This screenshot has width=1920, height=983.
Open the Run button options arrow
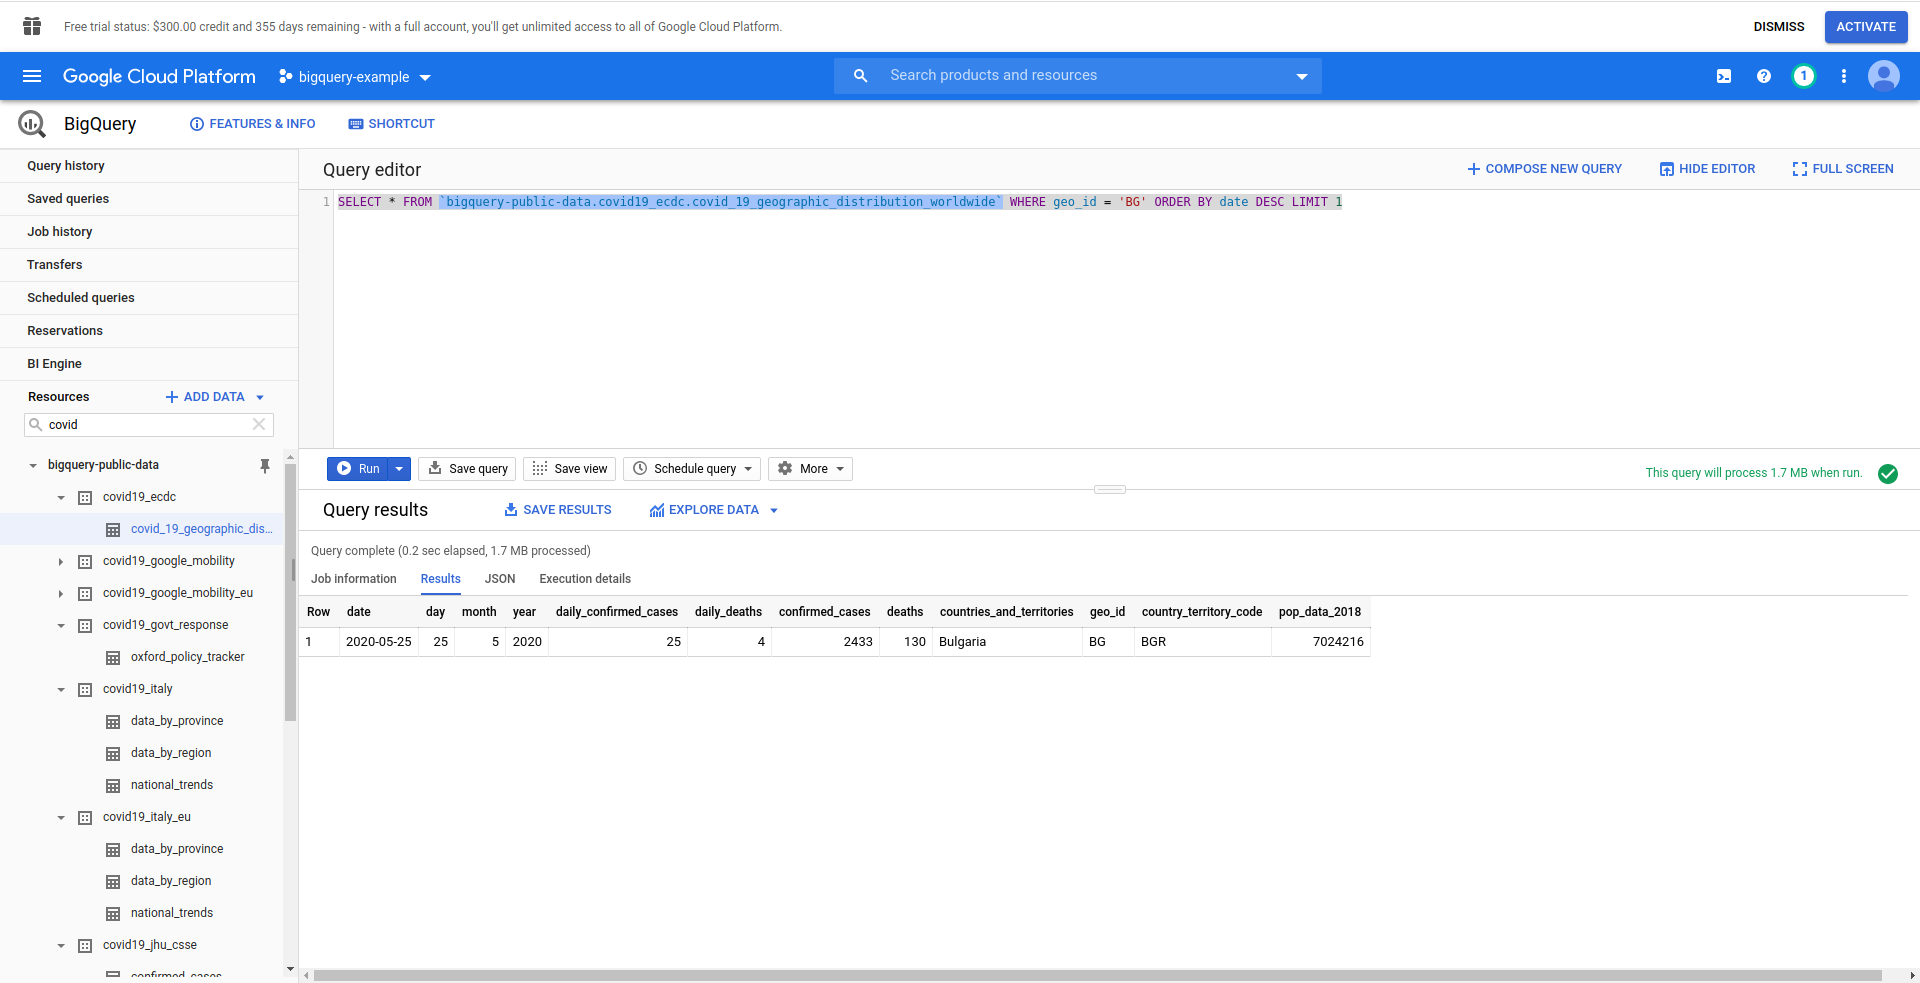coord(399,469)
